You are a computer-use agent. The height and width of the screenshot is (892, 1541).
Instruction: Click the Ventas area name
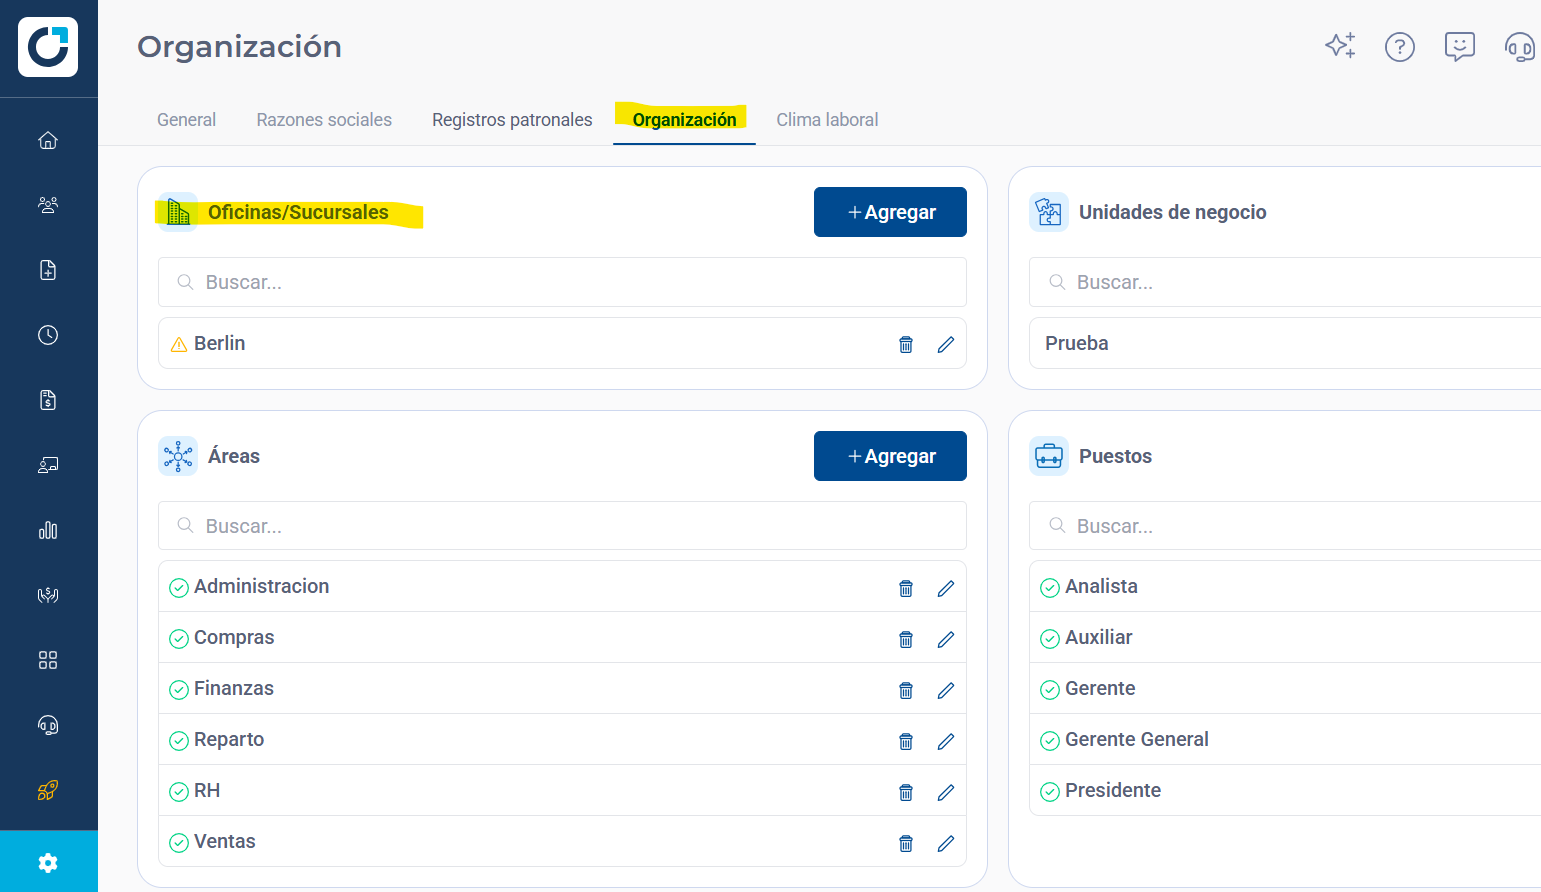point(225,841)
